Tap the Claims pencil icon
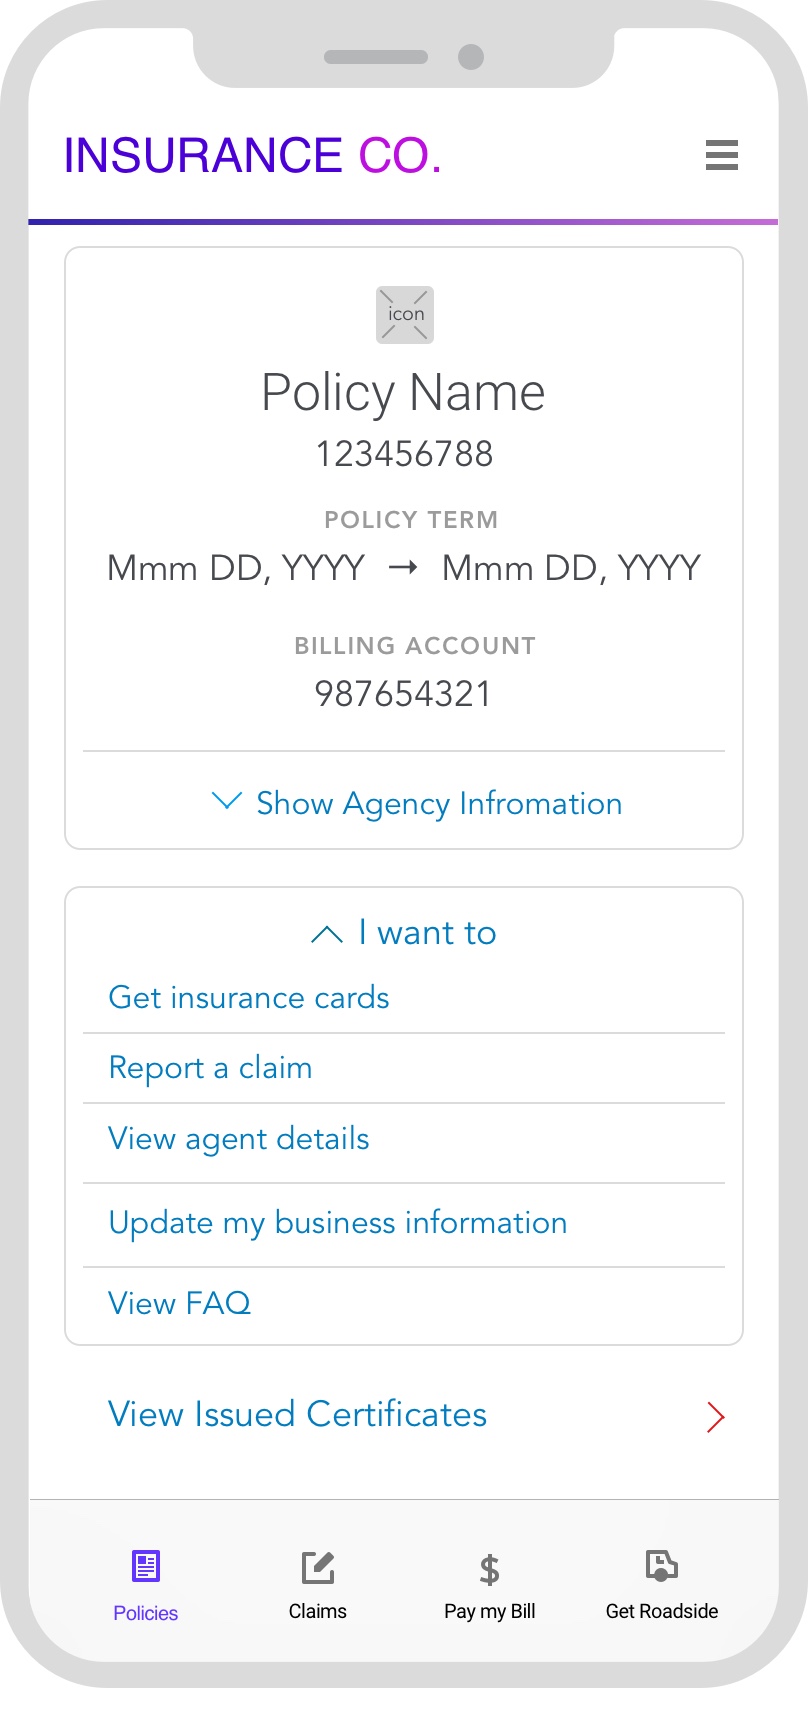The width and height of the screenshot is (808, 1712). pyautogui.click(x=318, y=1567)
